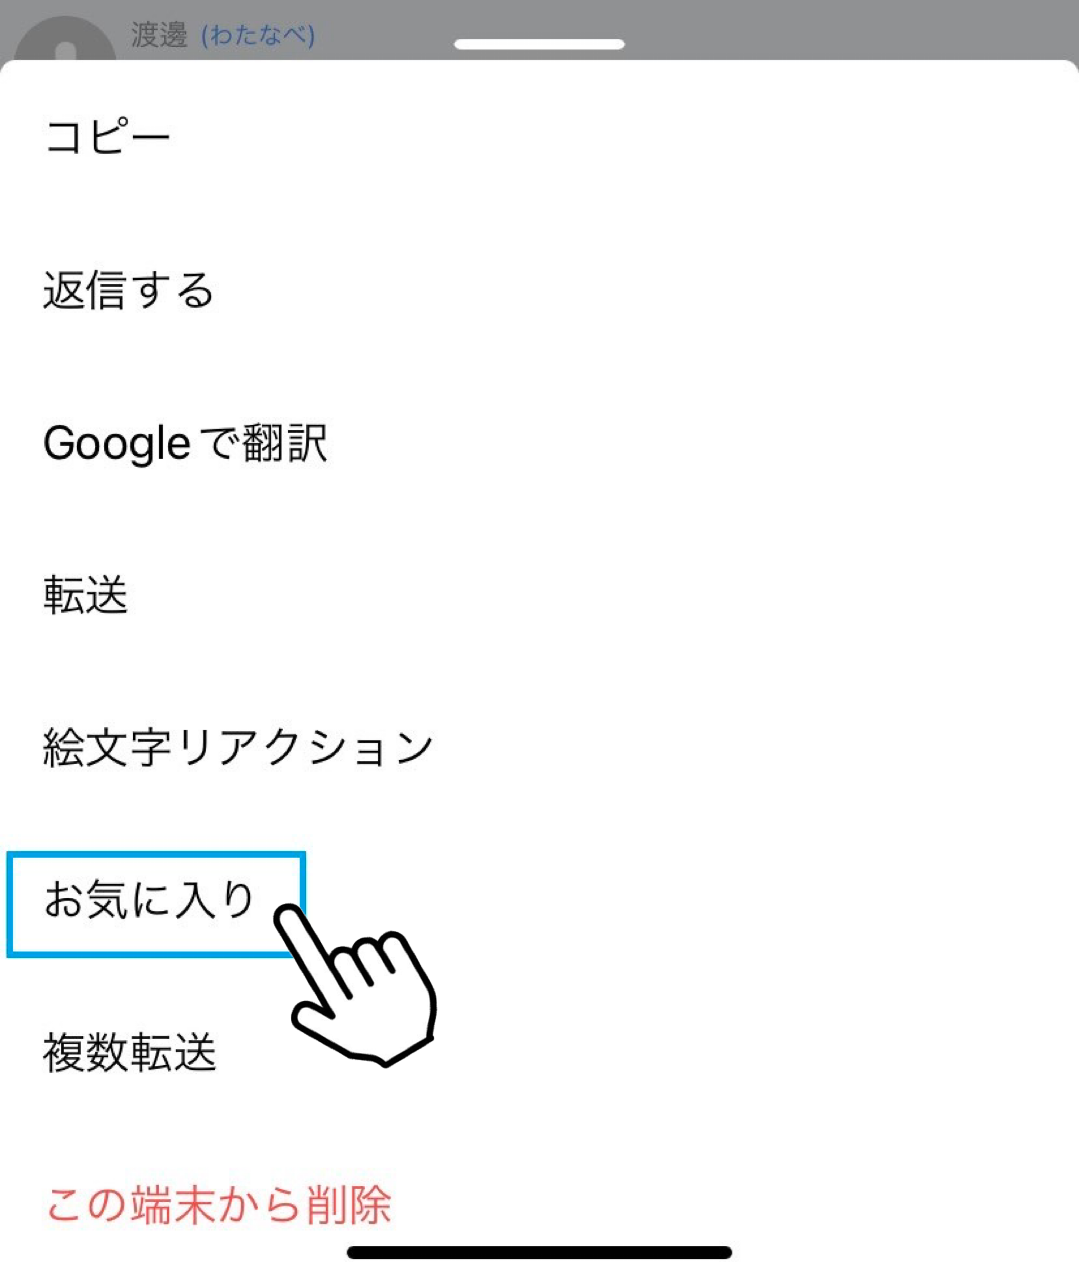Click the blank sheet area beside 転送
The width and height of the screenshot is (1079, 1280).
pyautogui.click(x=650, y=596)
